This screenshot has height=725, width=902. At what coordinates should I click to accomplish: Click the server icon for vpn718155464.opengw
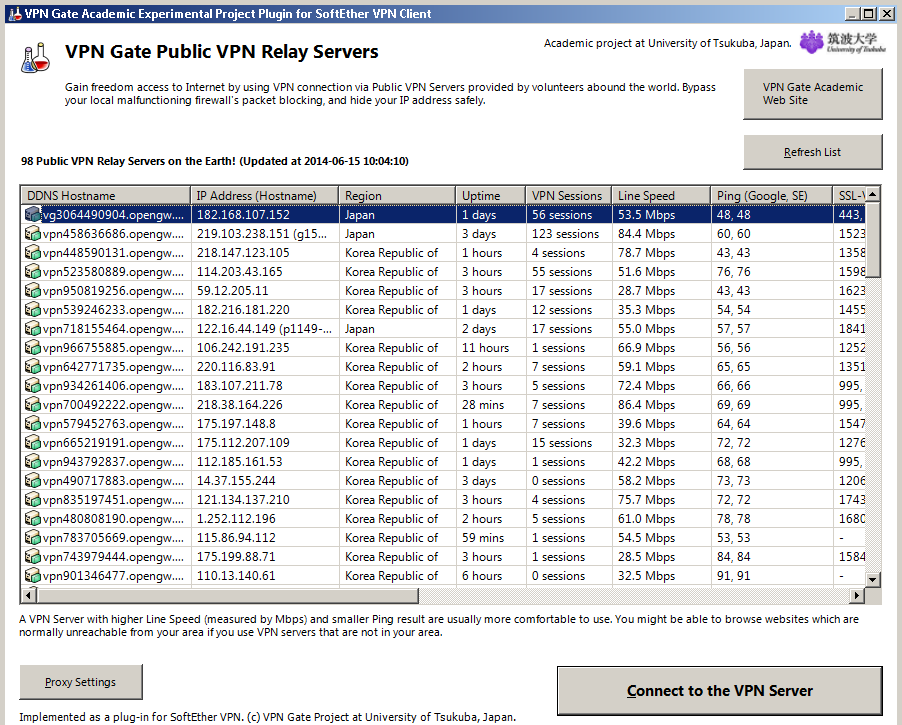point(33,329)
